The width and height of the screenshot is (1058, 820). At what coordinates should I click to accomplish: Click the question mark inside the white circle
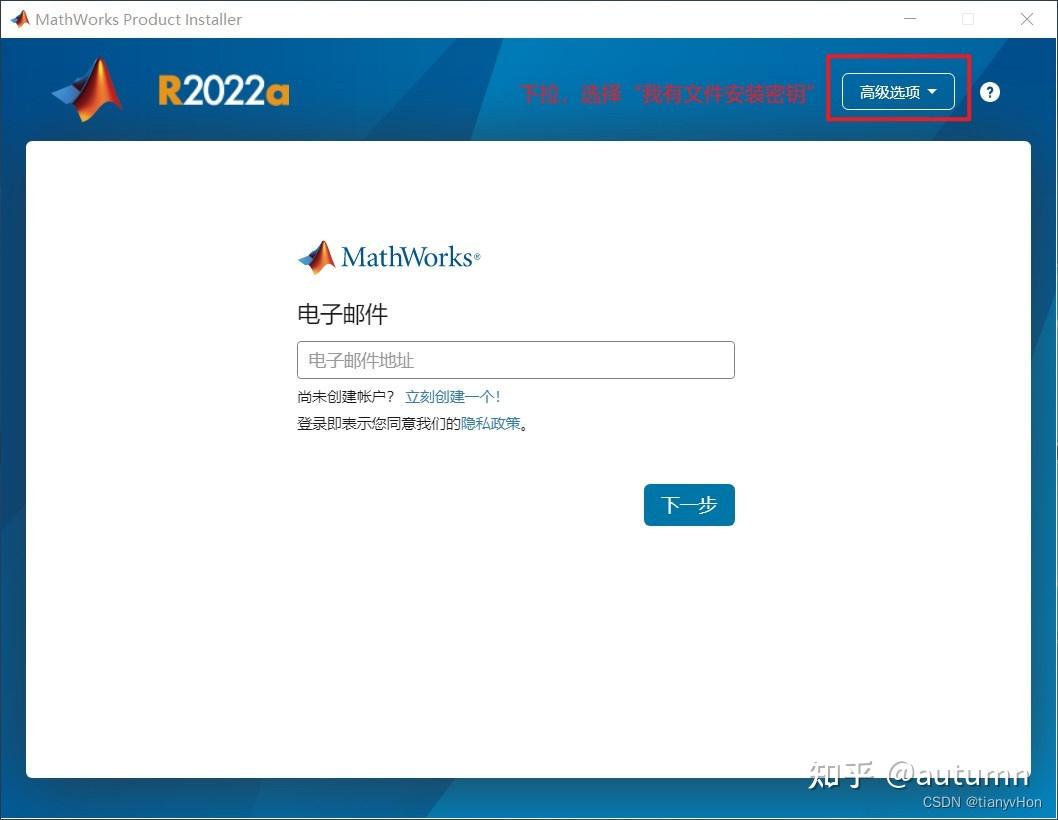click(989, 91)
